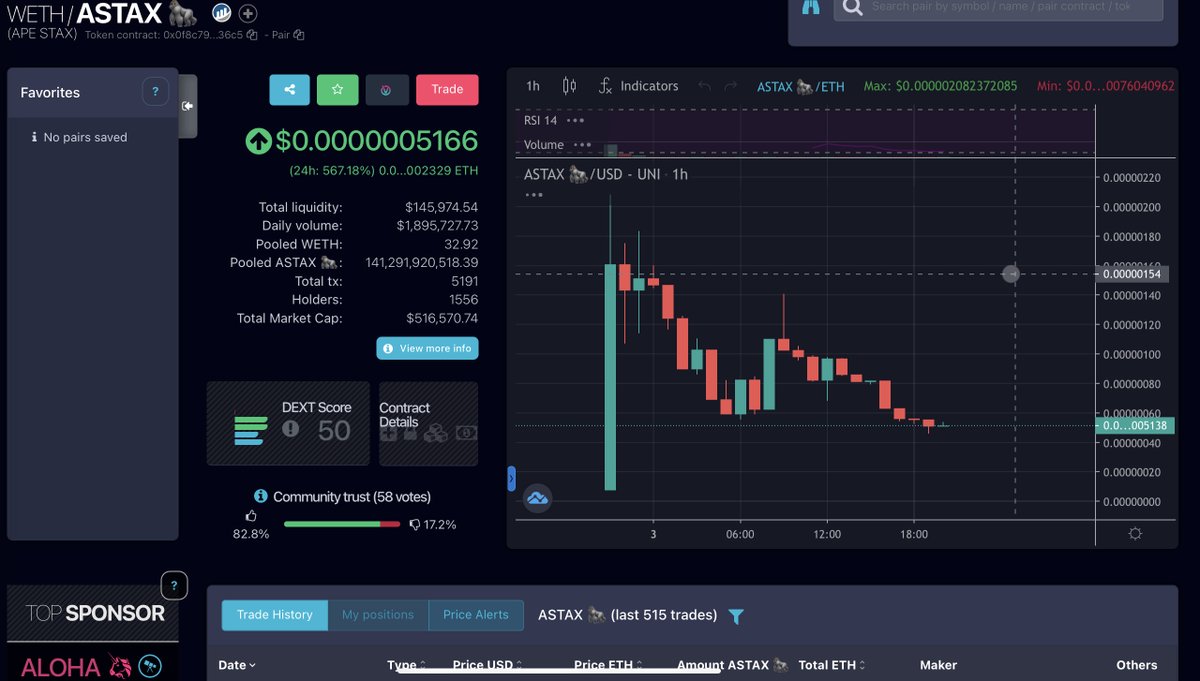The height and width of the screenshot is (681, 1200).
Task: Click the Min price text in chart header
Action: [x=1106, y=87]
